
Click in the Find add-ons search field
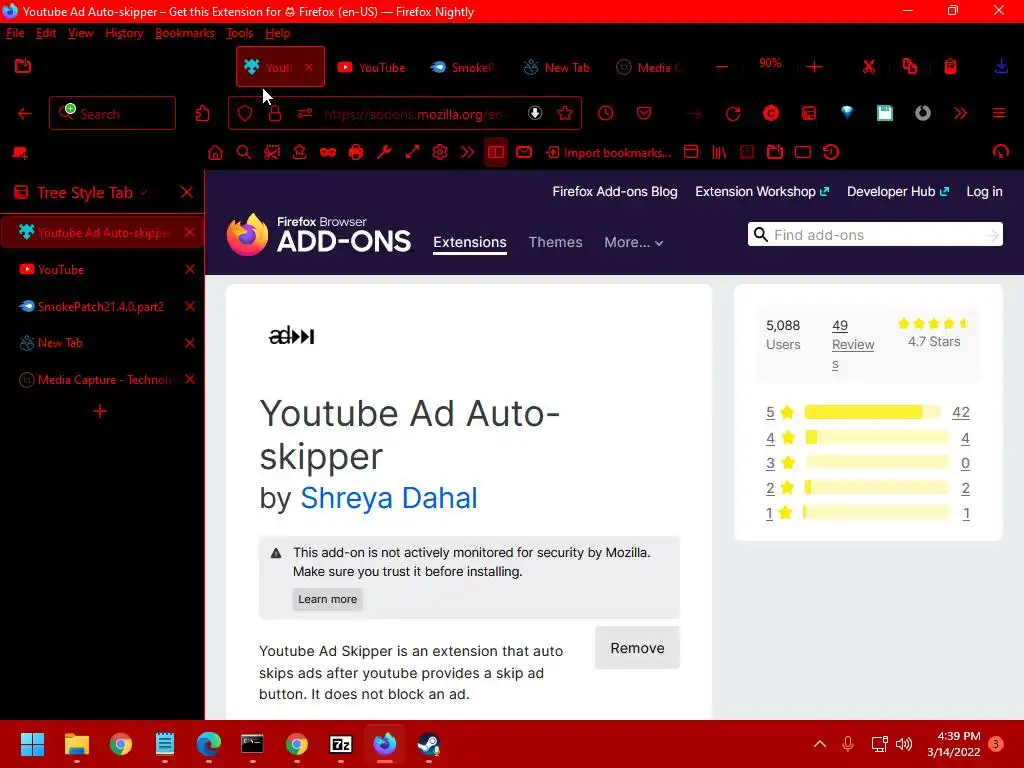click(875, 234)
